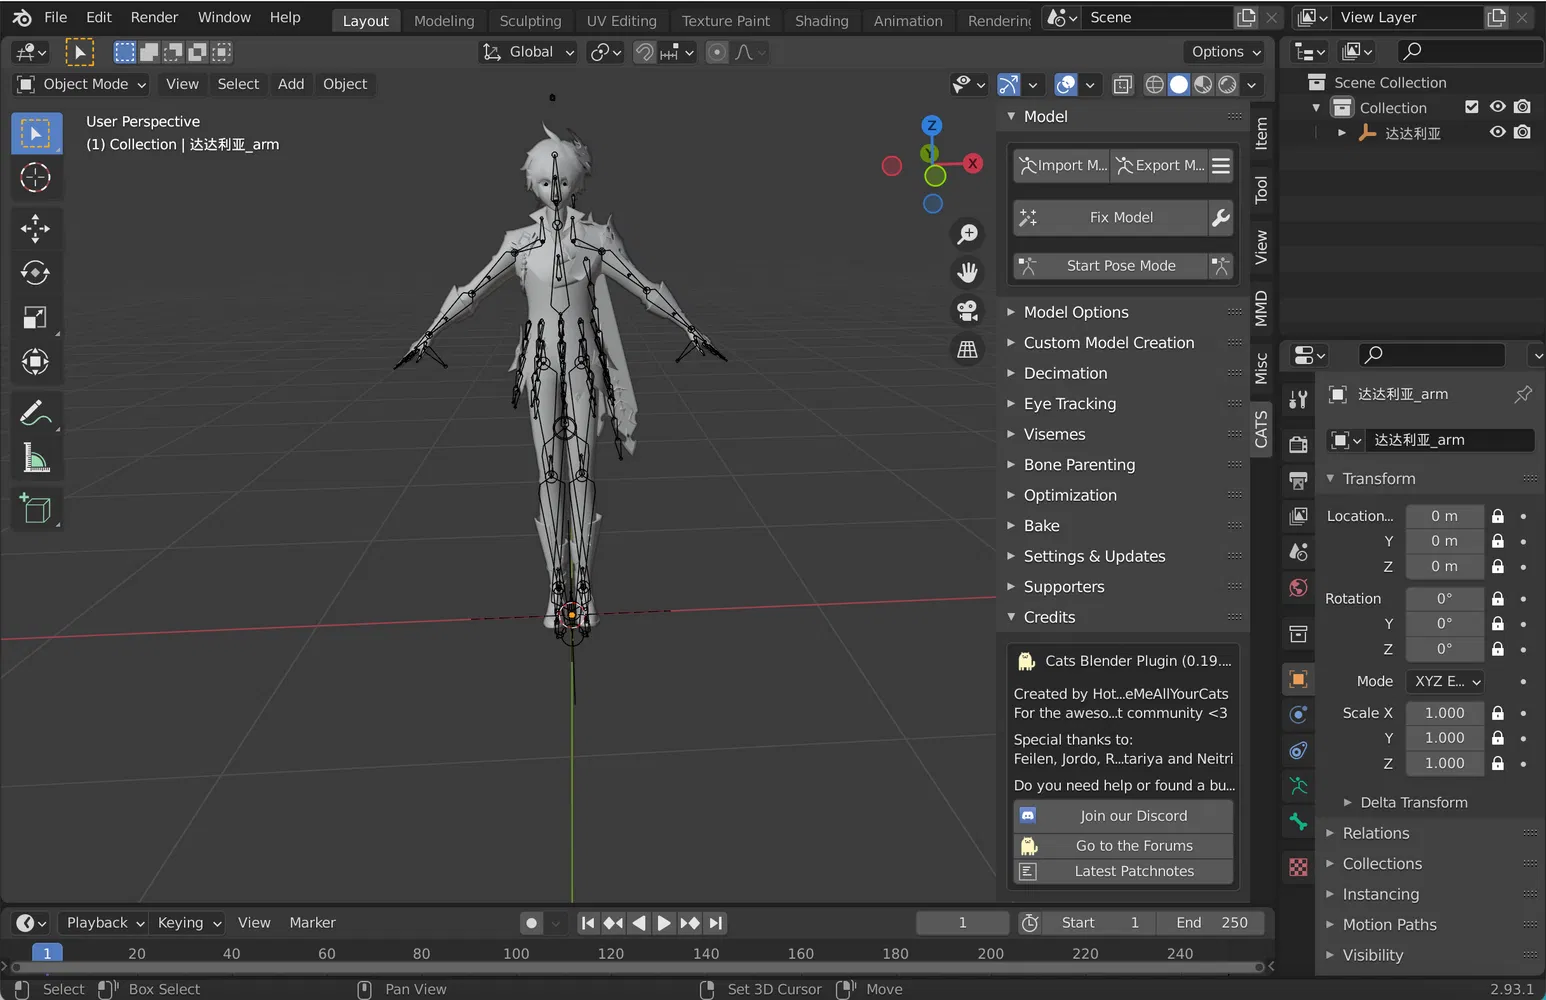Activate the Annotate pencil tool
Image resolution: width=1546 pixels, height=1000 pixels.
pyautogui.click(x=35, y=413)
